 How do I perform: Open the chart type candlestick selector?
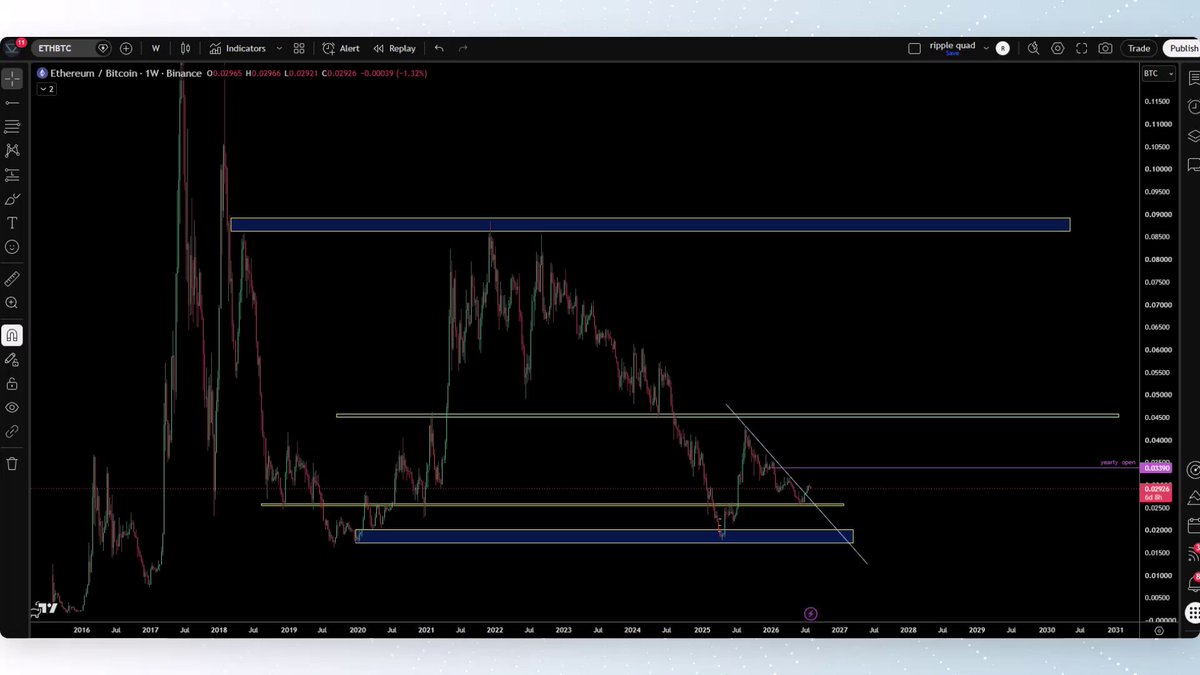(185, 48)
